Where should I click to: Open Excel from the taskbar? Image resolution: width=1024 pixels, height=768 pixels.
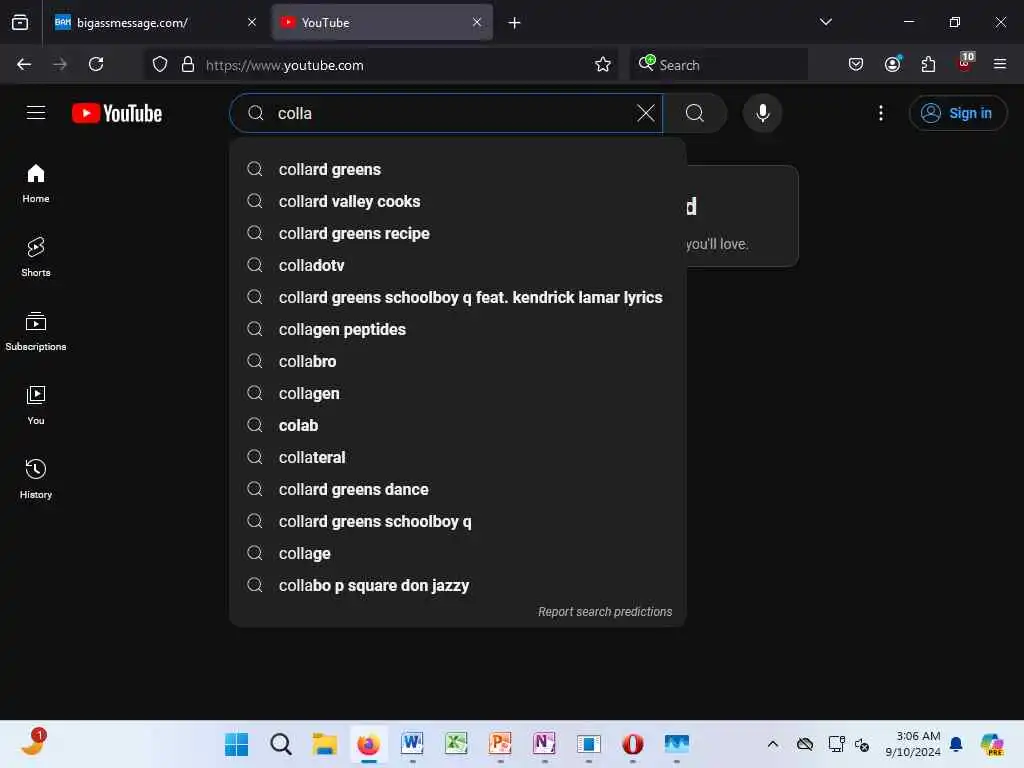456,744
